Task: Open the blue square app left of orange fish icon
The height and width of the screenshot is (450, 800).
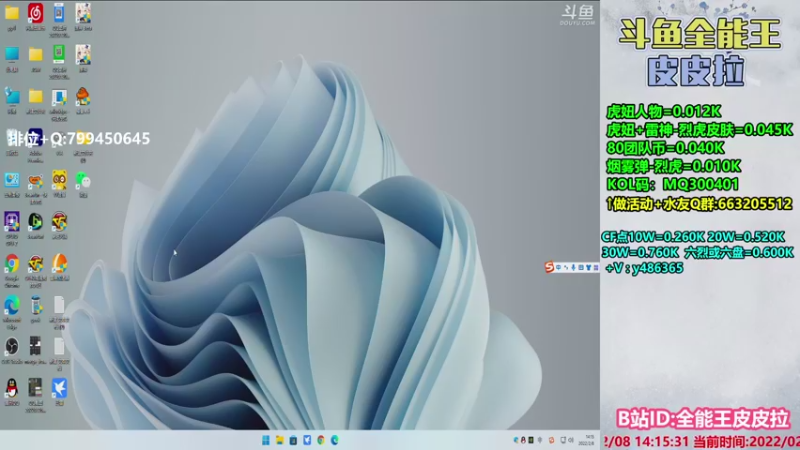Action: tap(12, 180)
